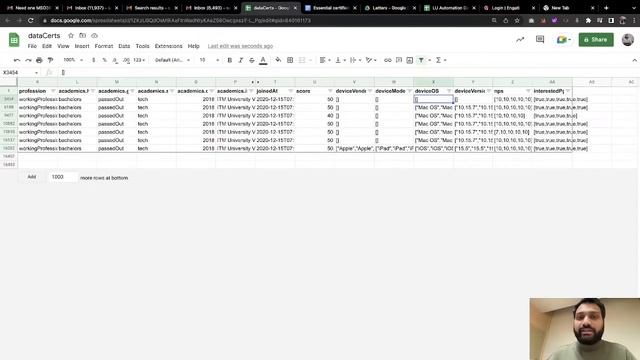Open the Google Sheets home icon

coord(14,40)
